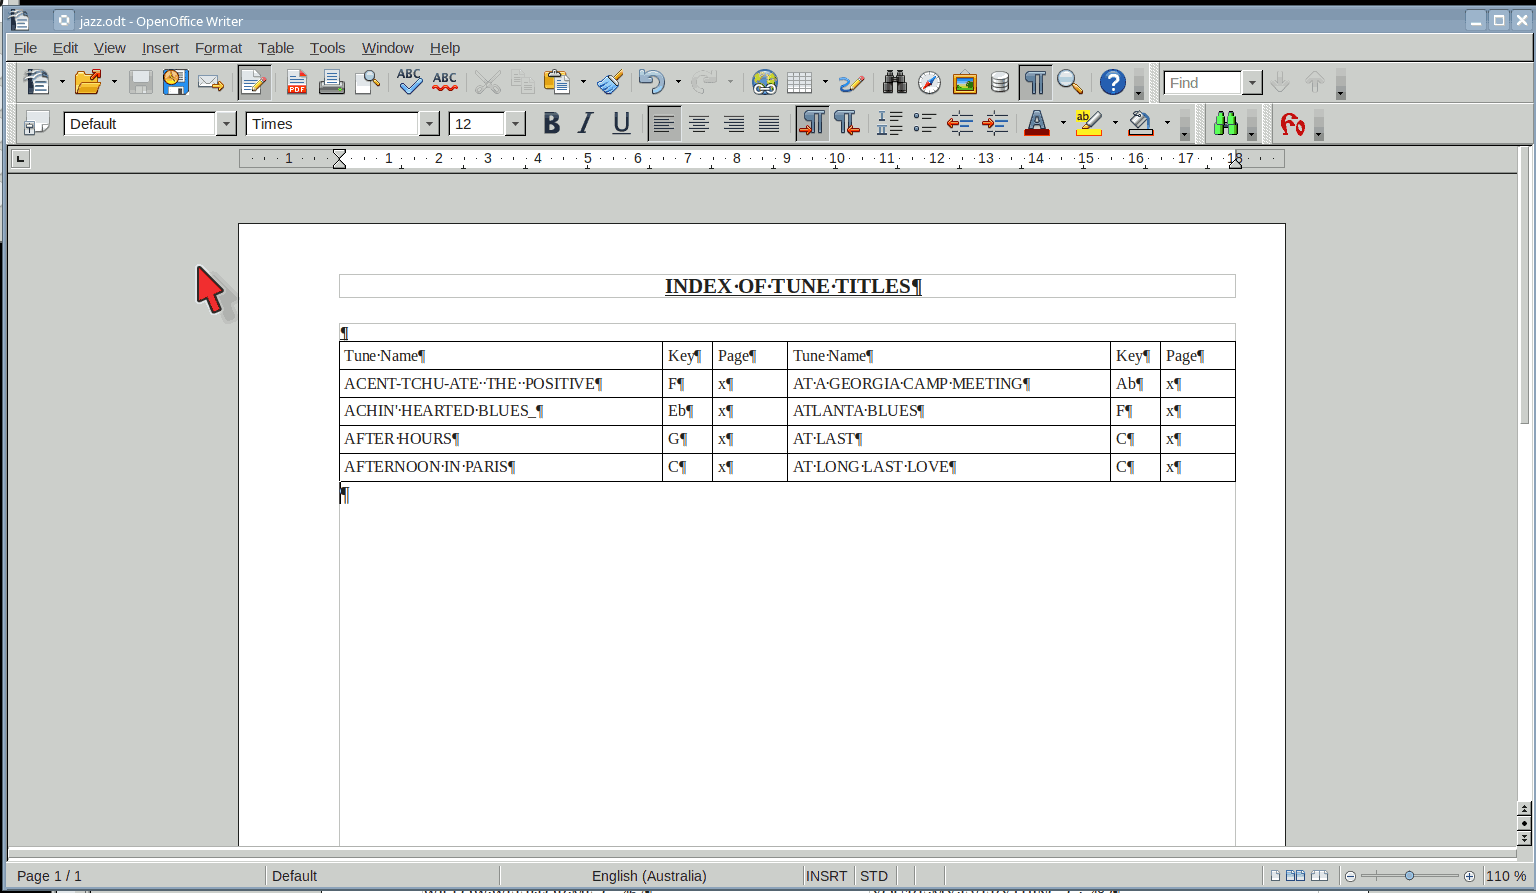This screenshot has height=893, width=1536.
Task: Open the Tools menu
Action: (x=327, y=47)
